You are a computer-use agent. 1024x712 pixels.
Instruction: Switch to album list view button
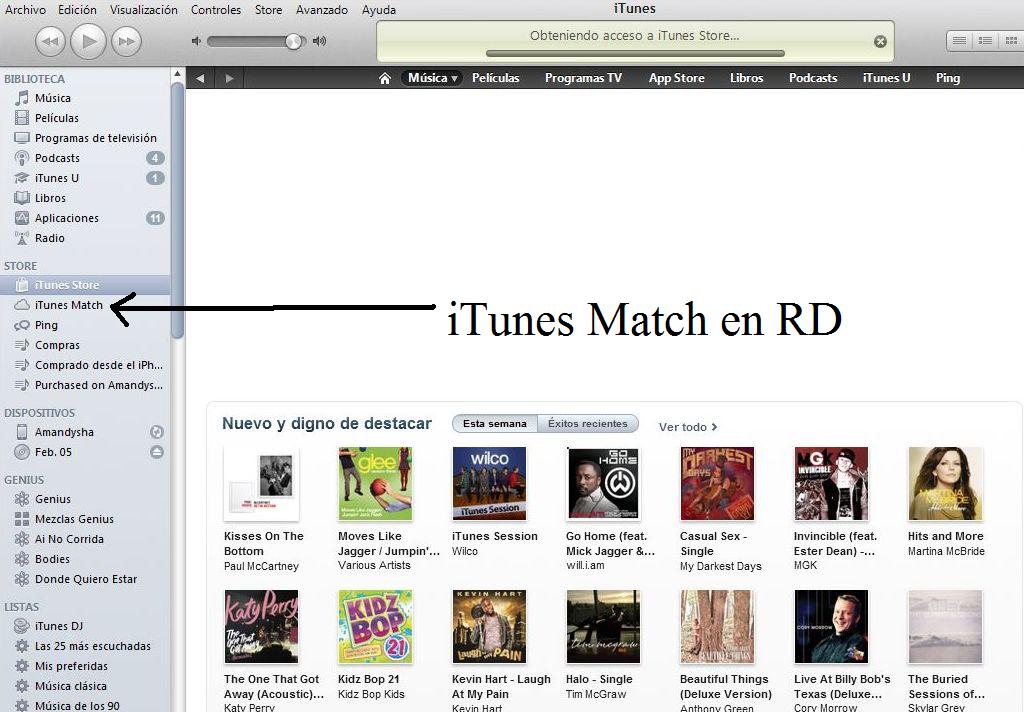985,40
